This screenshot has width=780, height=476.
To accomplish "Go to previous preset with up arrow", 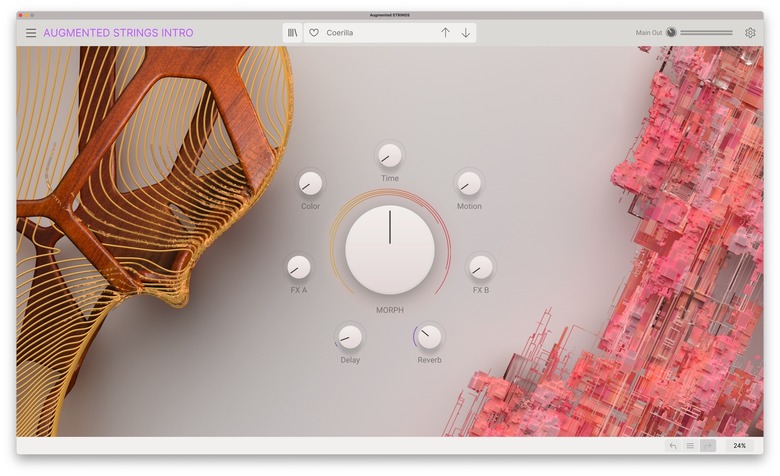I will (x=445, y=33).
